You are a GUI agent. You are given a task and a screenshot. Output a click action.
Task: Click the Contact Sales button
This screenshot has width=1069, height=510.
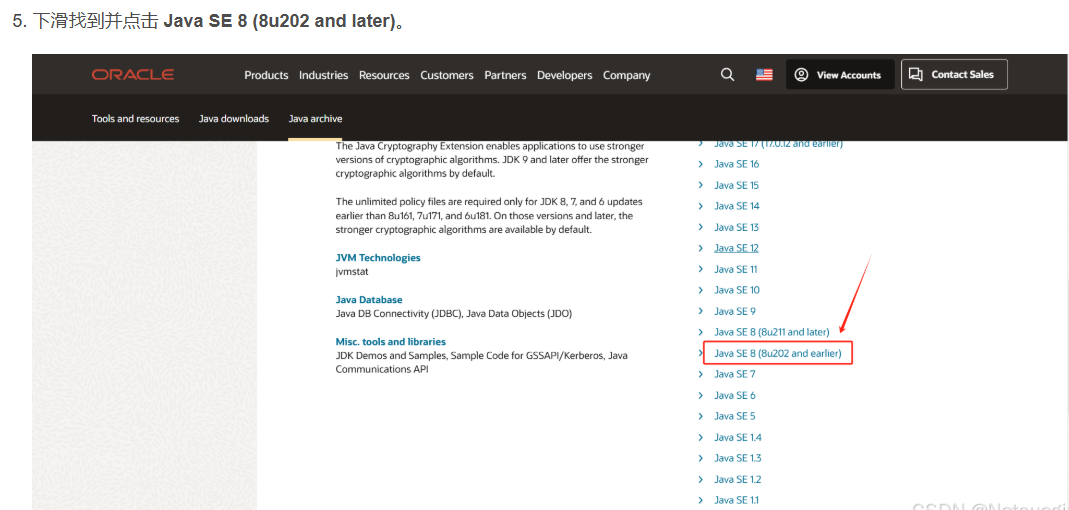[954, 74]
